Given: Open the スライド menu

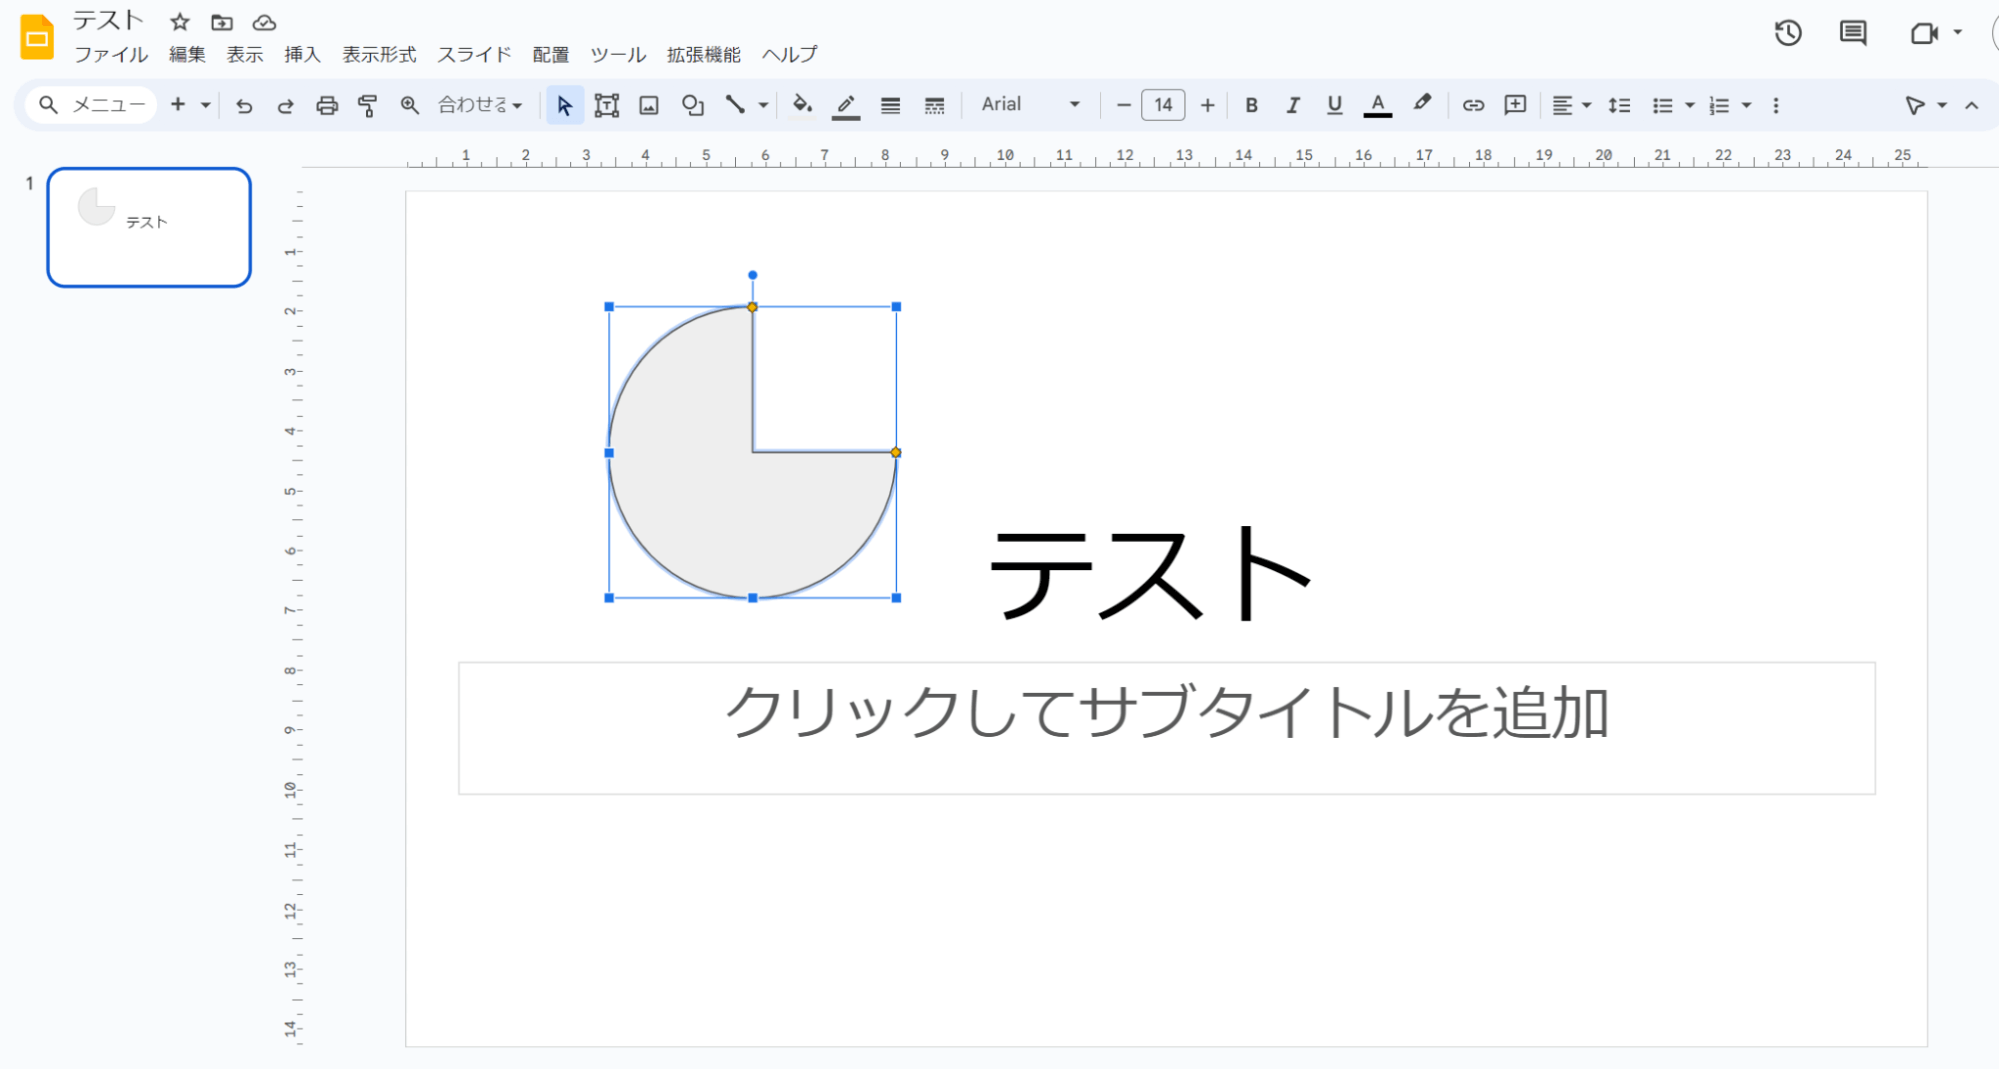Looking at the screenshot, I should click(x=474, y=55).
